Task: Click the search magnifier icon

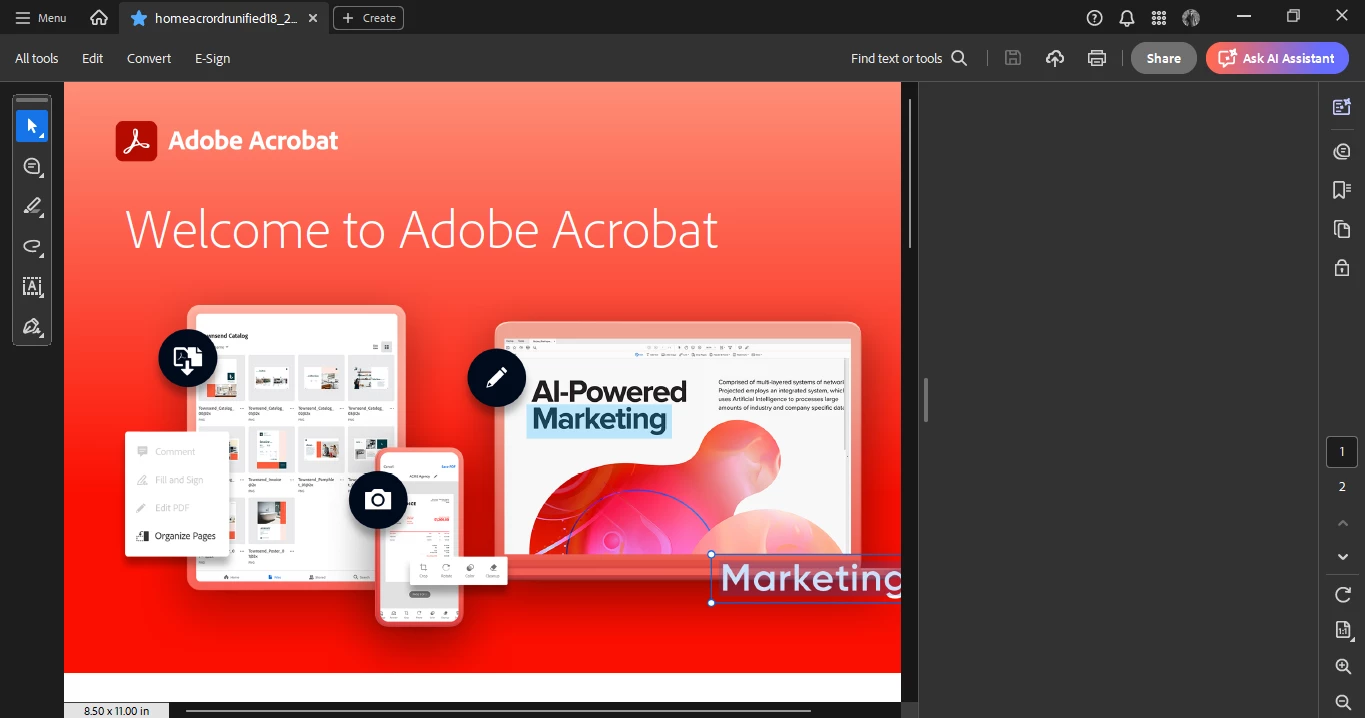Action: [959, 58]
